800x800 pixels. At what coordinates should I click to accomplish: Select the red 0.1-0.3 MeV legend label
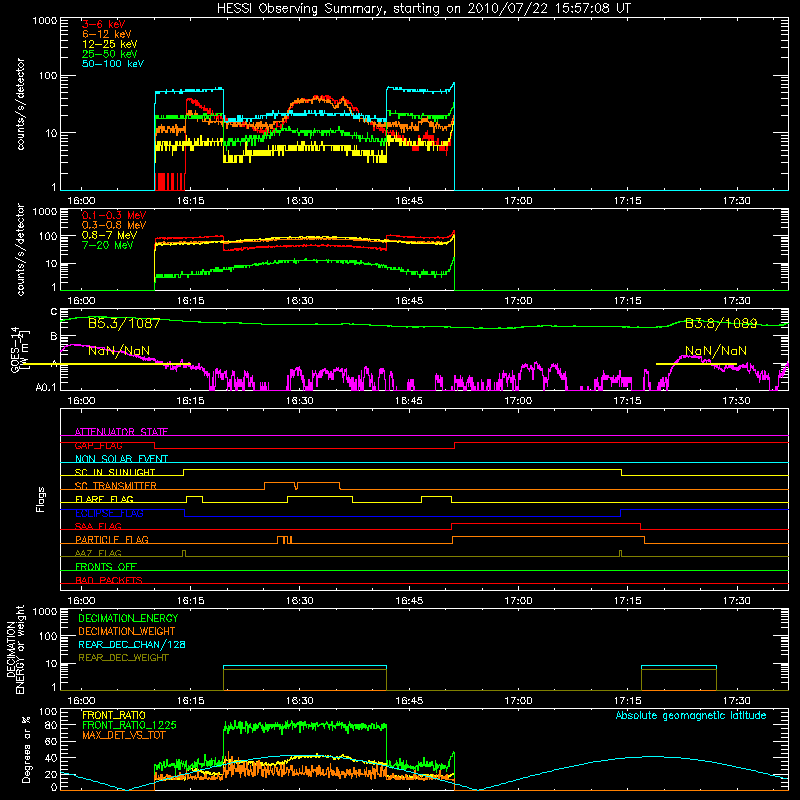click(x=114, y=215)
